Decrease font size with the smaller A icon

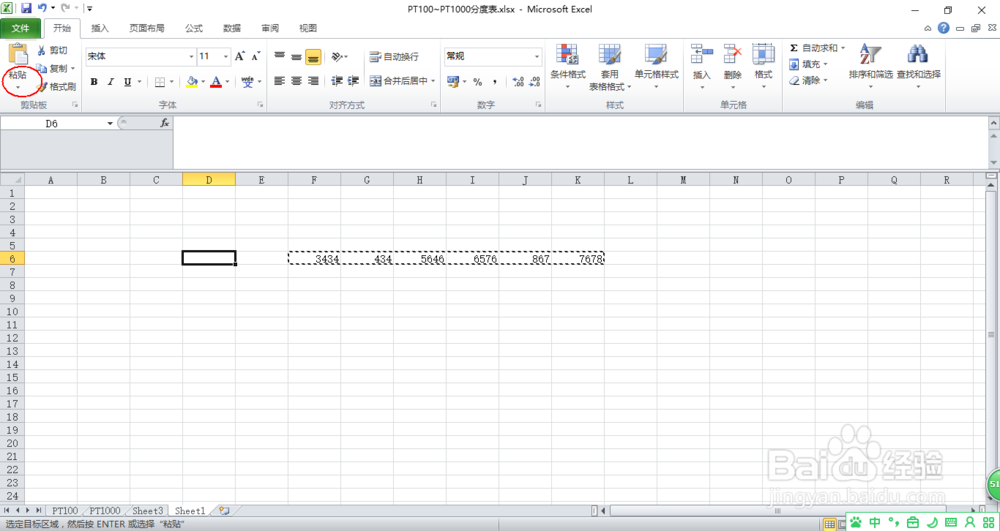coord(256,57)
